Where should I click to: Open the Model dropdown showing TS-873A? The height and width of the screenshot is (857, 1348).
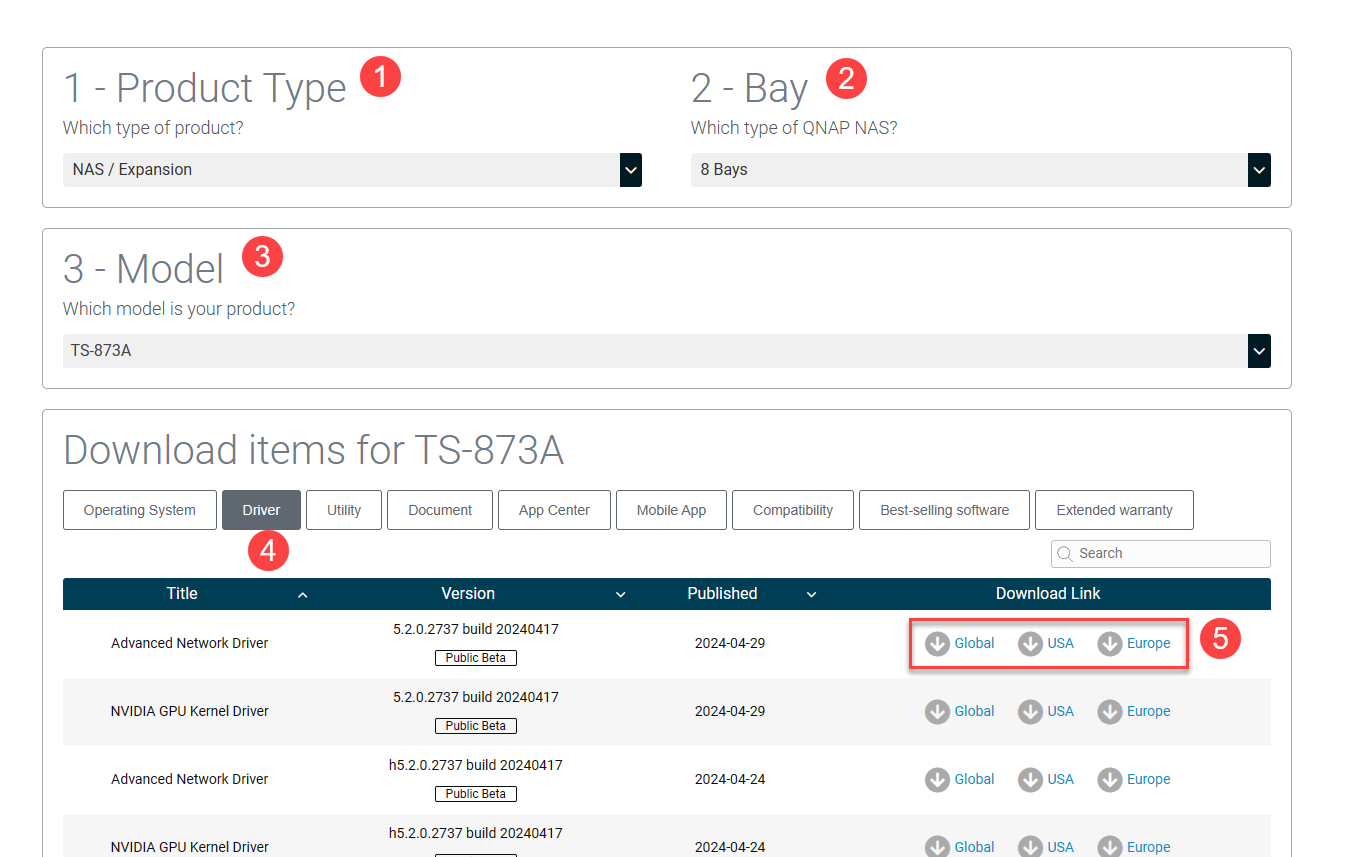(1259, 351)
